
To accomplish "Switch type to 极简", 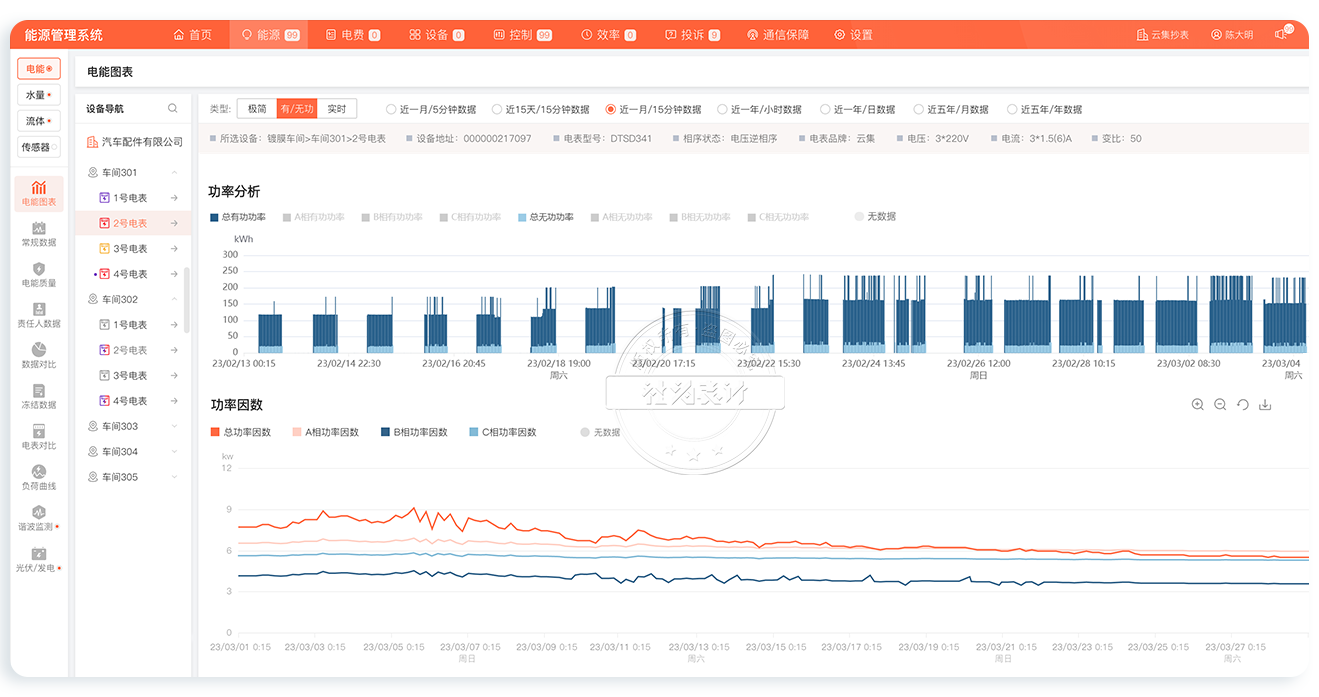I will [257, 109].
